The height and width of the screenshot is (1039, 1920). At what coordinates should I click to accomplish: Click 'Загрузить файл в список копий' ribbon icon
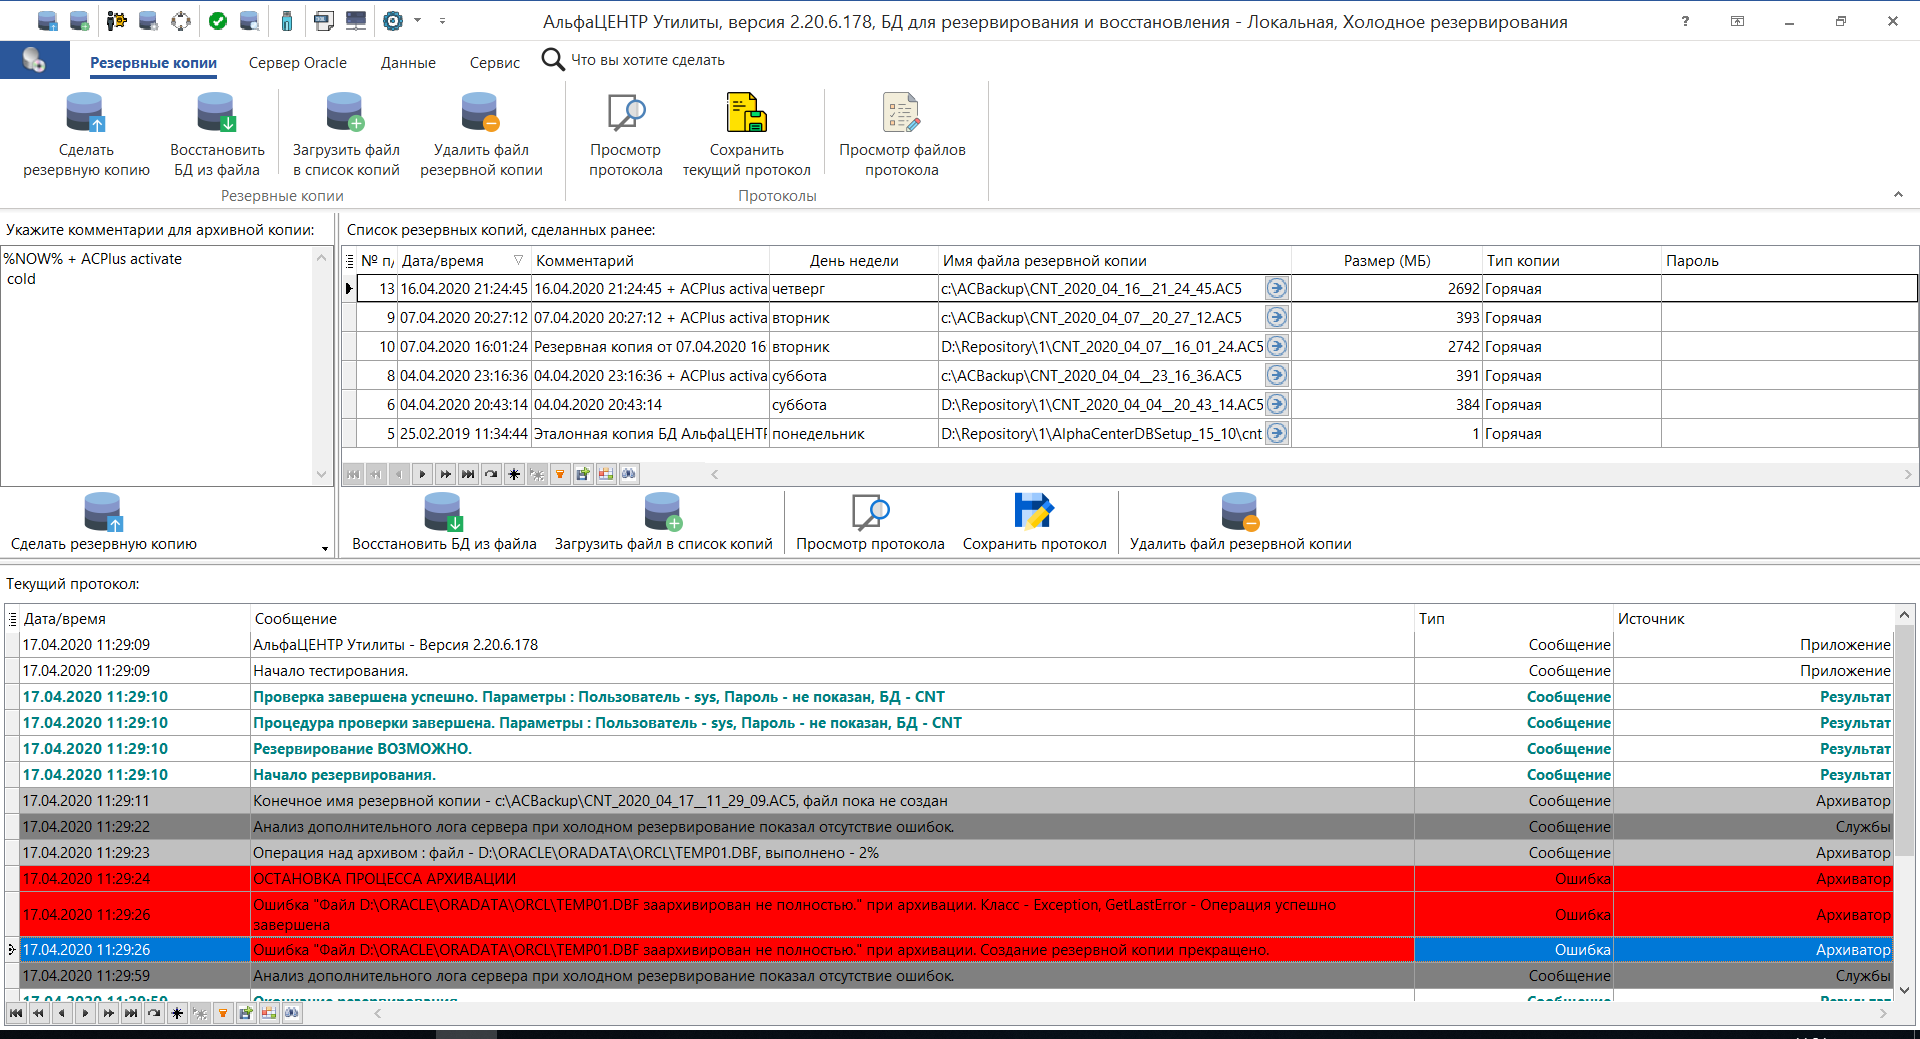point(345,114)
